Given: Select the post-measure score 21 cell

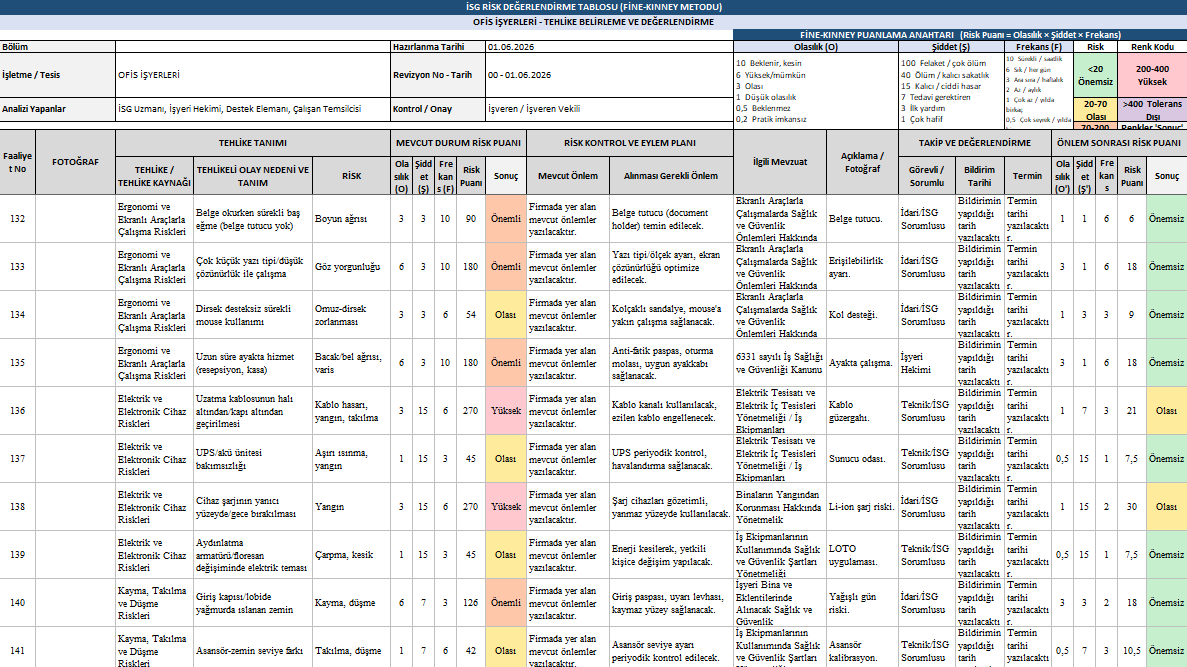Looking at the screenshot, I should click(1132, 411).
